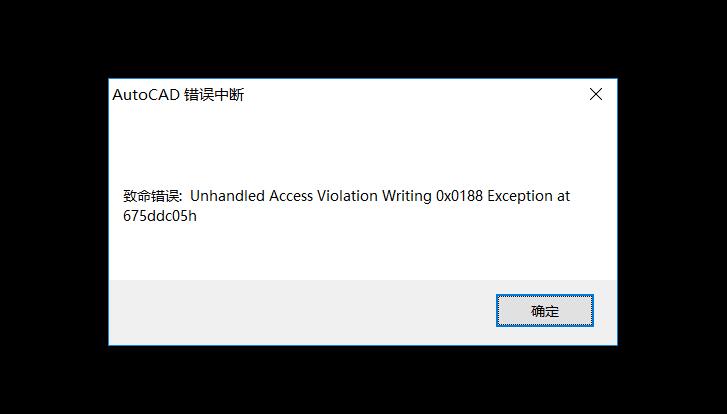
Task: Click the address 675ddc05h in the message
Action: (x=160, y=216)
